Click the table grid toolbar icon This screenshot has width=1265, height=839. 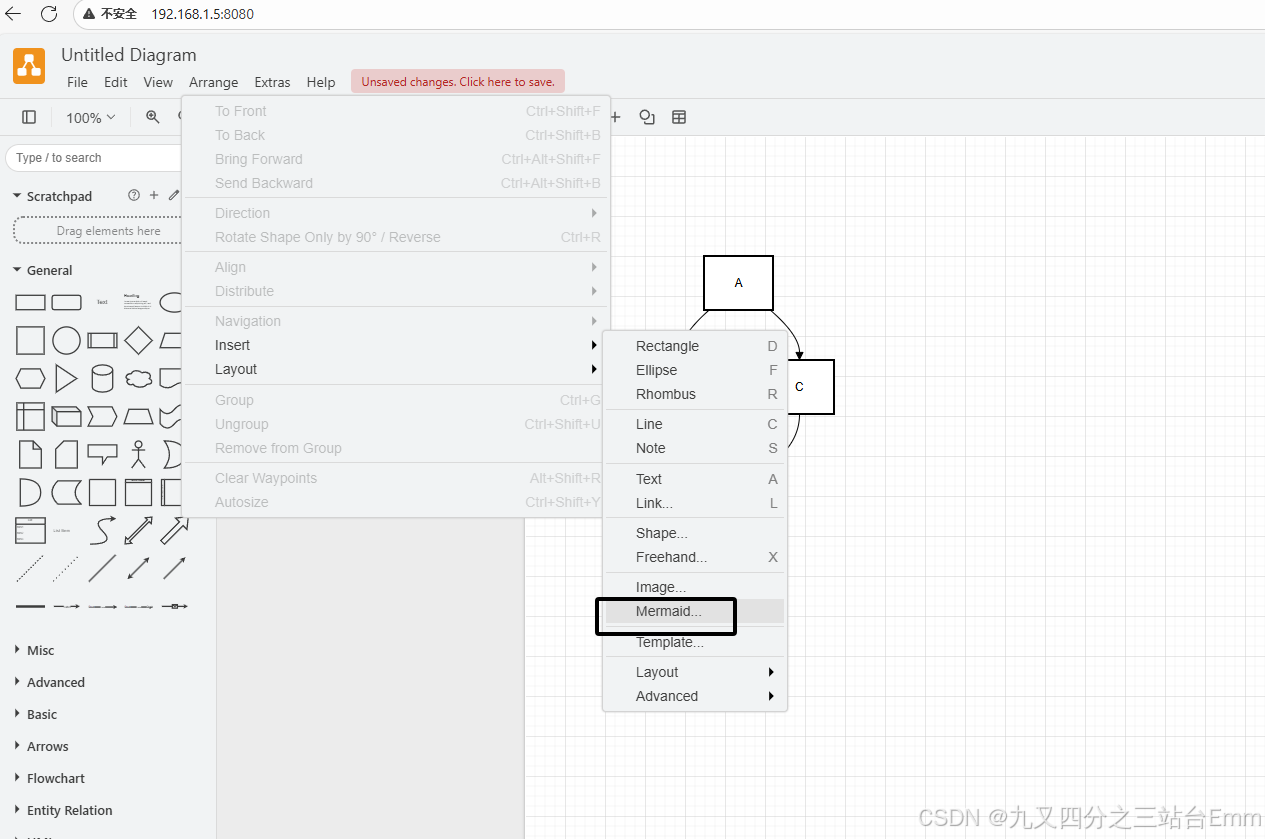point(679,117)
